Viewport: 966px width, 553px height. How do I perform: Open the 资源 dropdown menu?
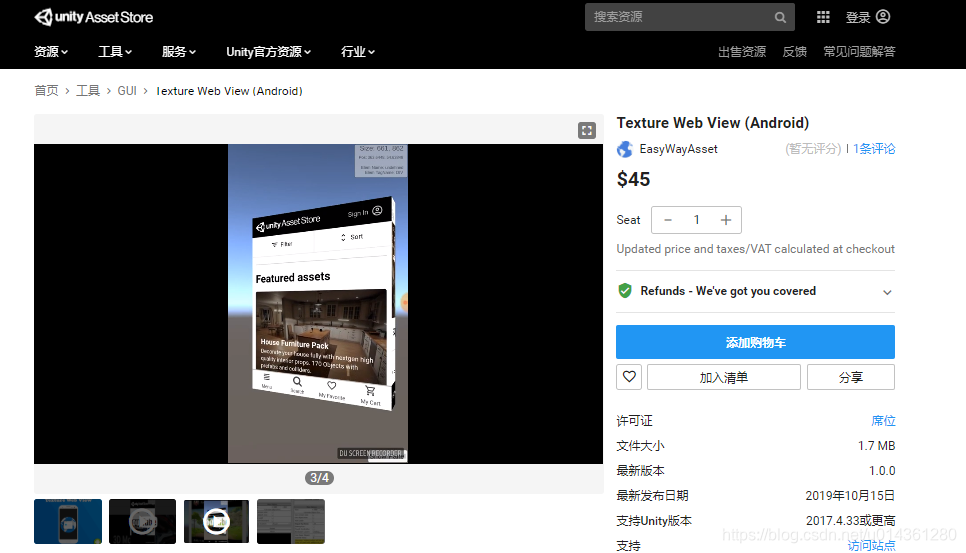(51, 52)
